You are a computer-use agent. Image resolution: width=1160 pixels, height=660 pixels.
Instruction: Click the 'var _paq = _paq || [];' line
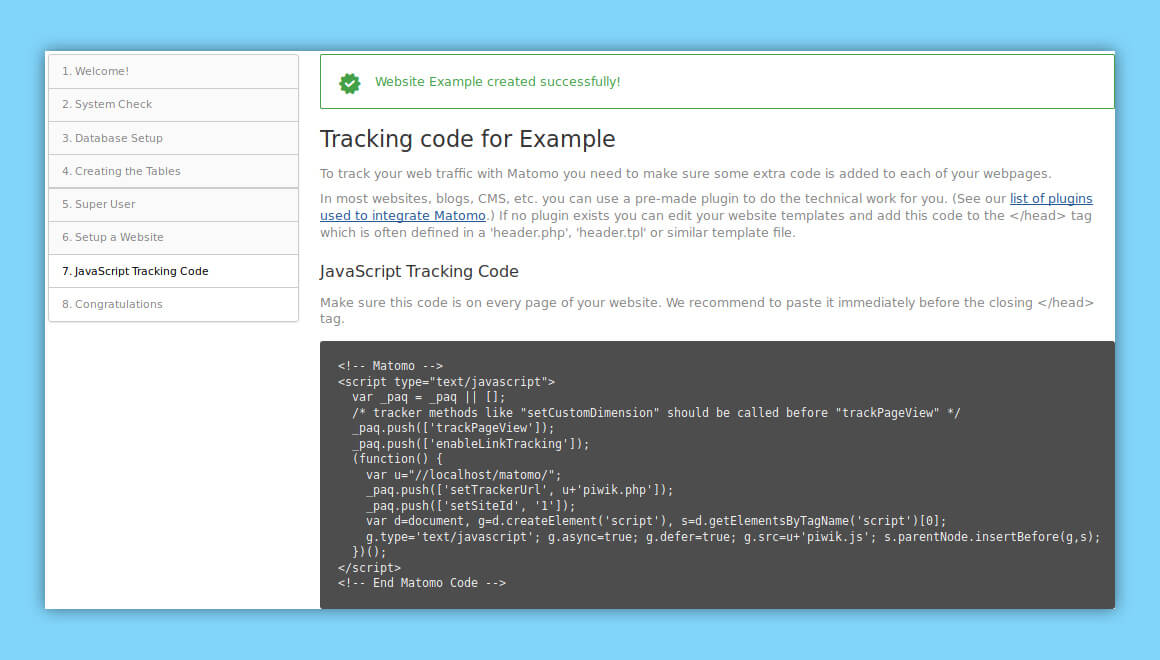point(428,397)
